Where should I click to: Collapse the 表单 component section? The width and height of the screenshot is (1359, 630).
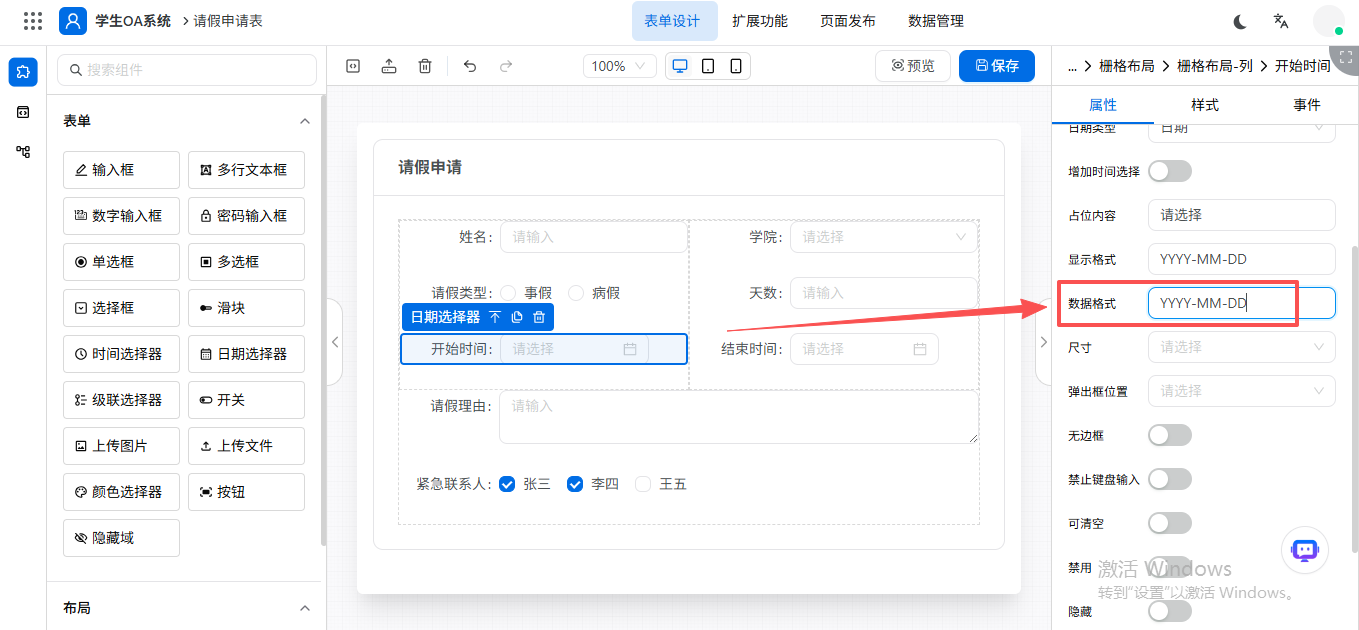(x=305, y=121)
